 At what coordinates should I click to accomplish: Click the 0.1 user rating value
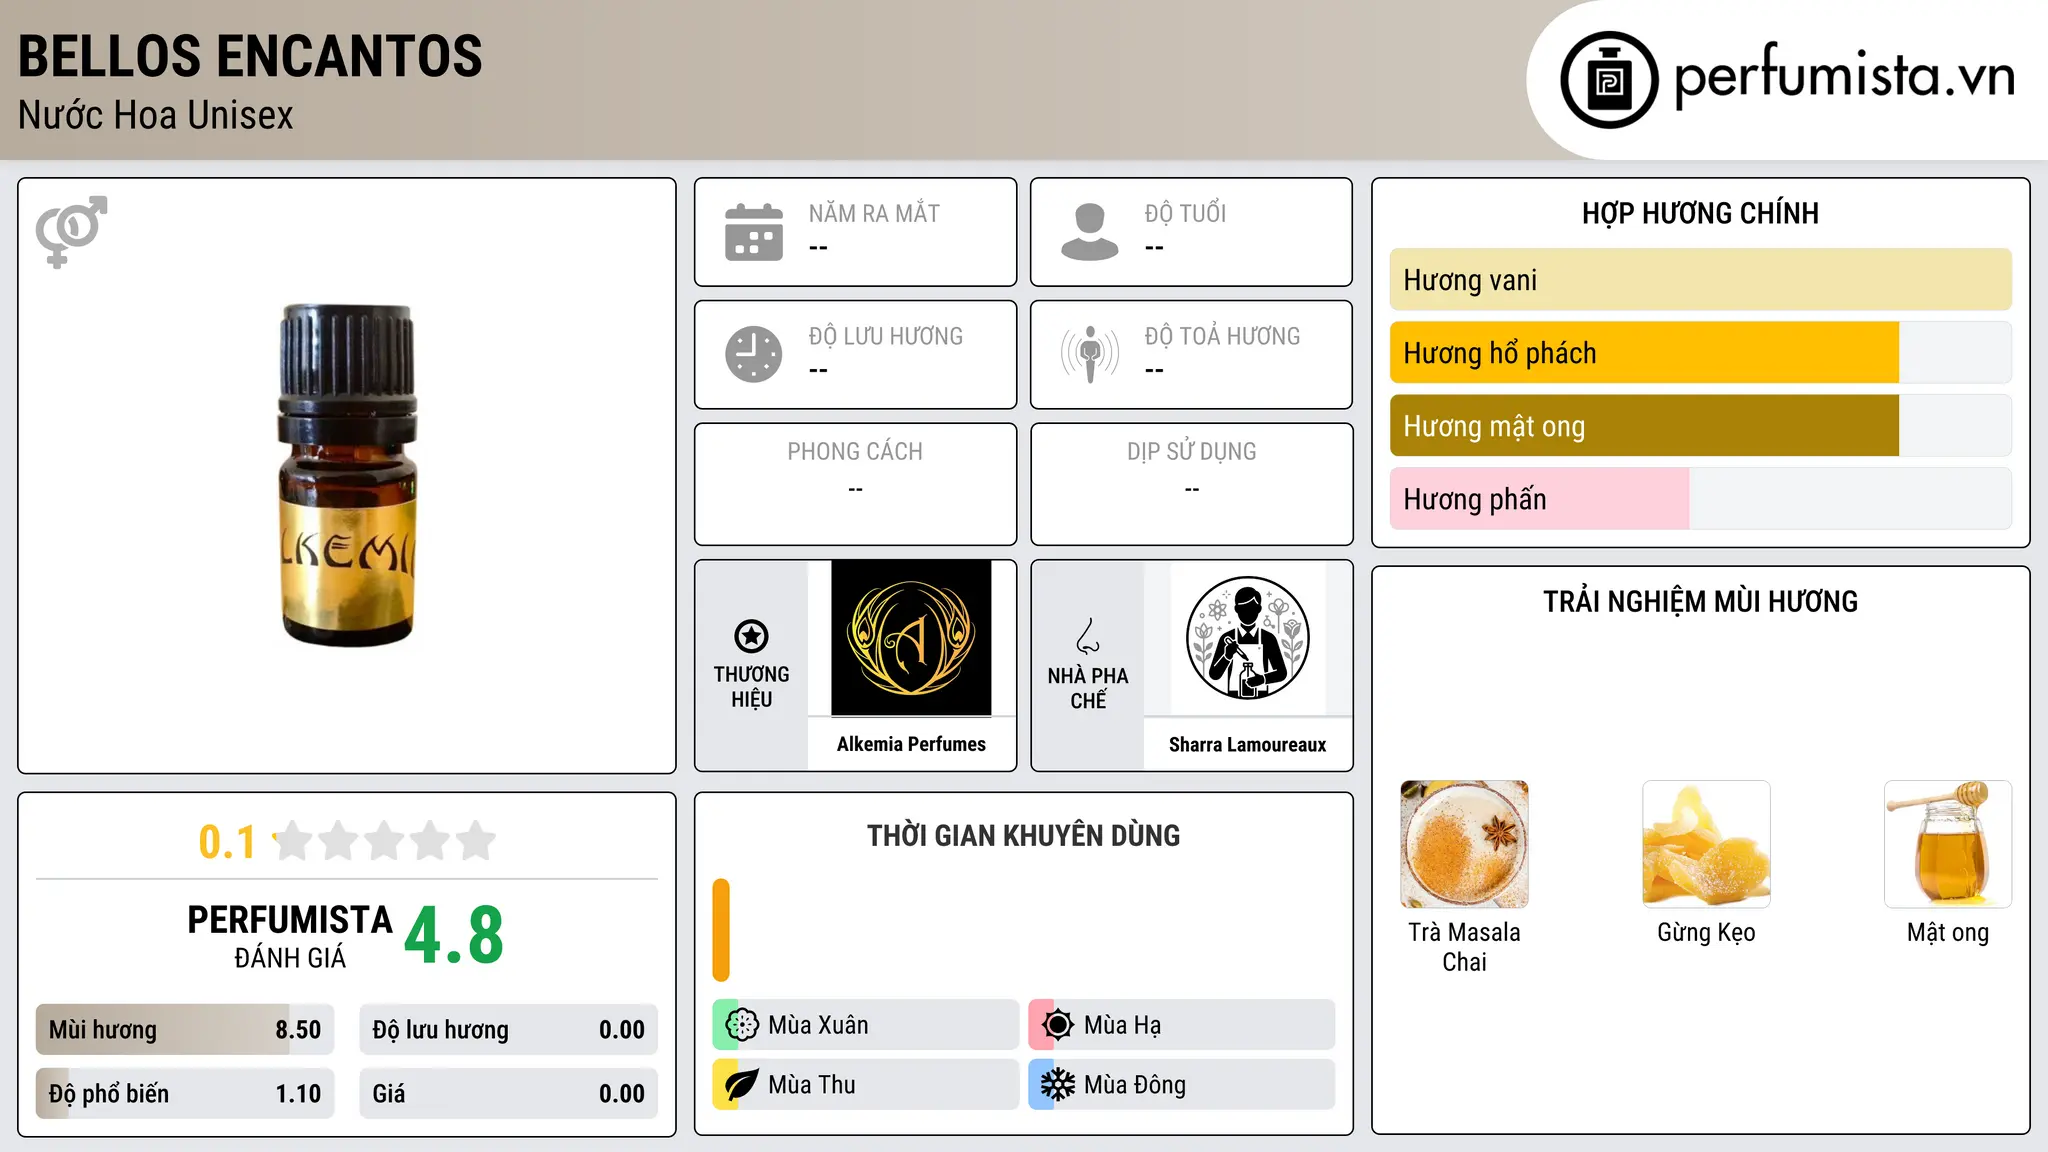pyautogui.click(x=227, y=842)
